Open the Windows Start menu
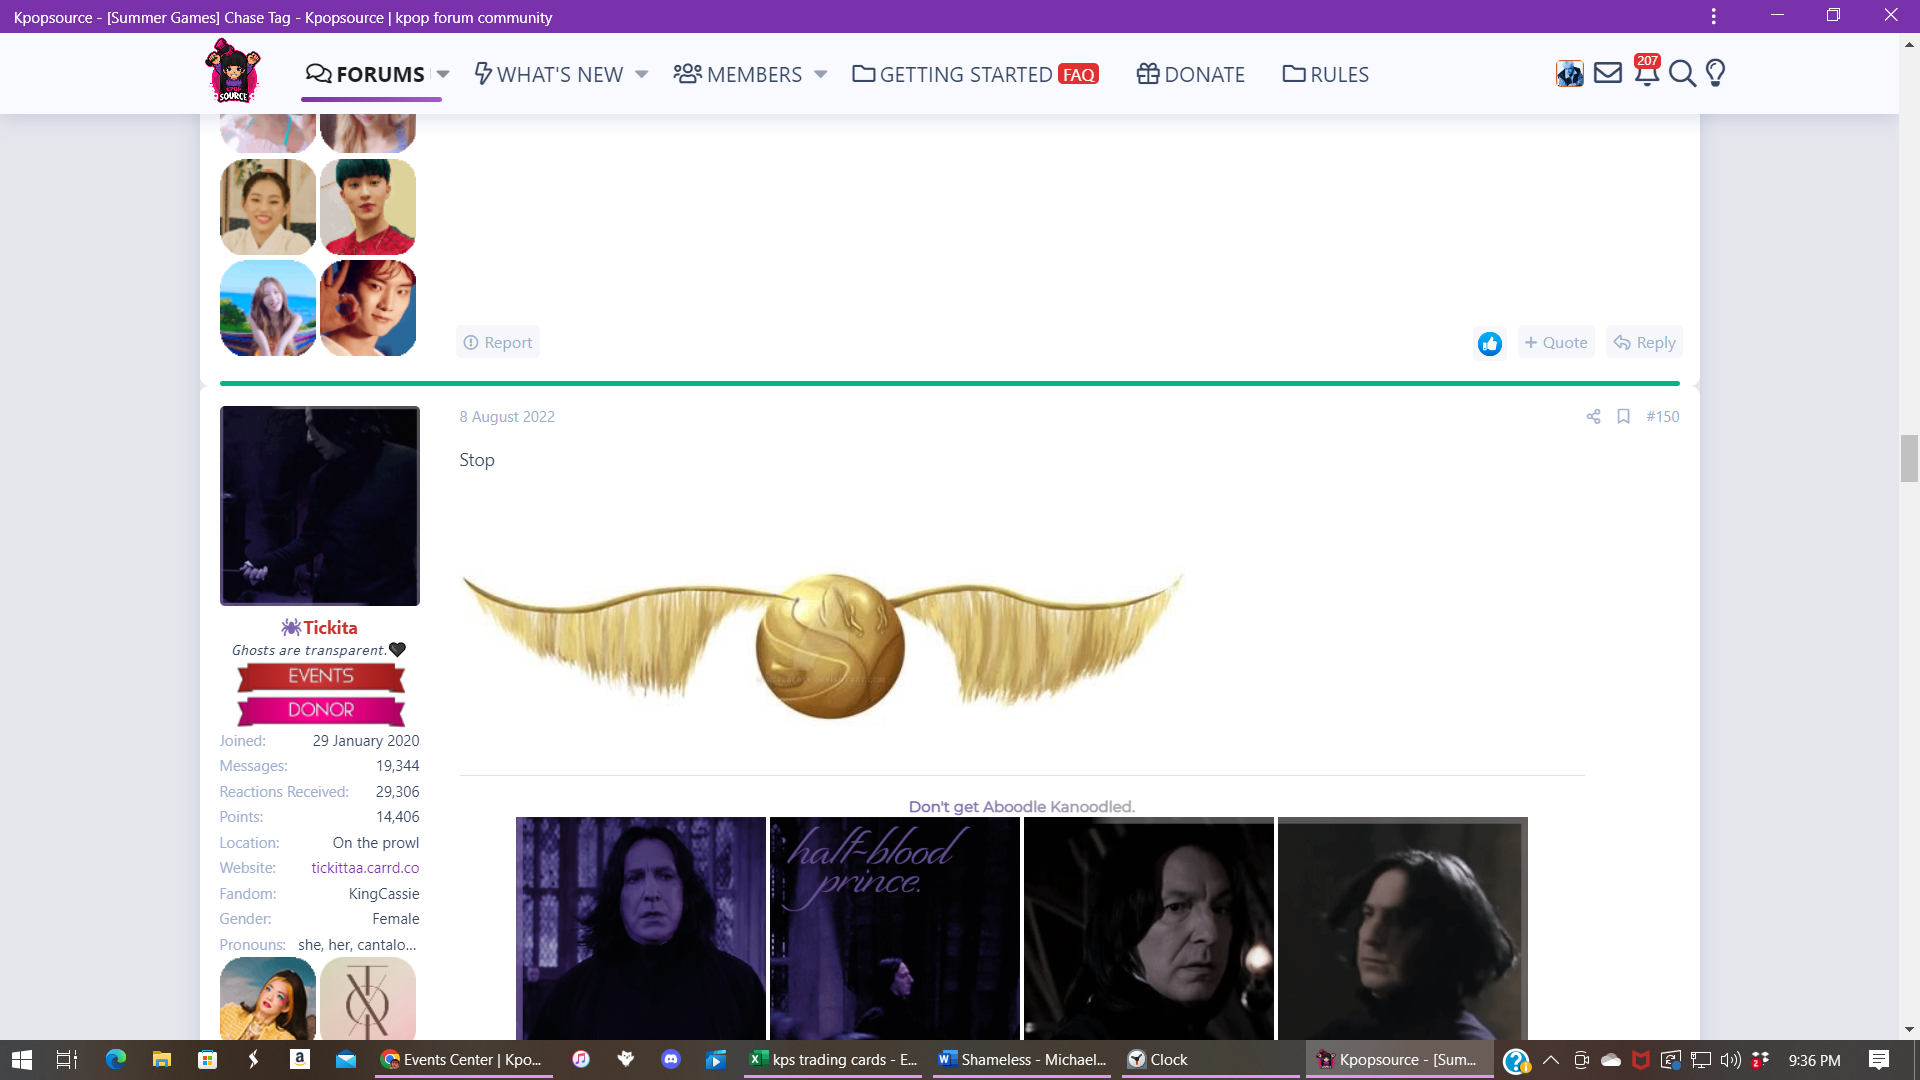 point(21,1059)
